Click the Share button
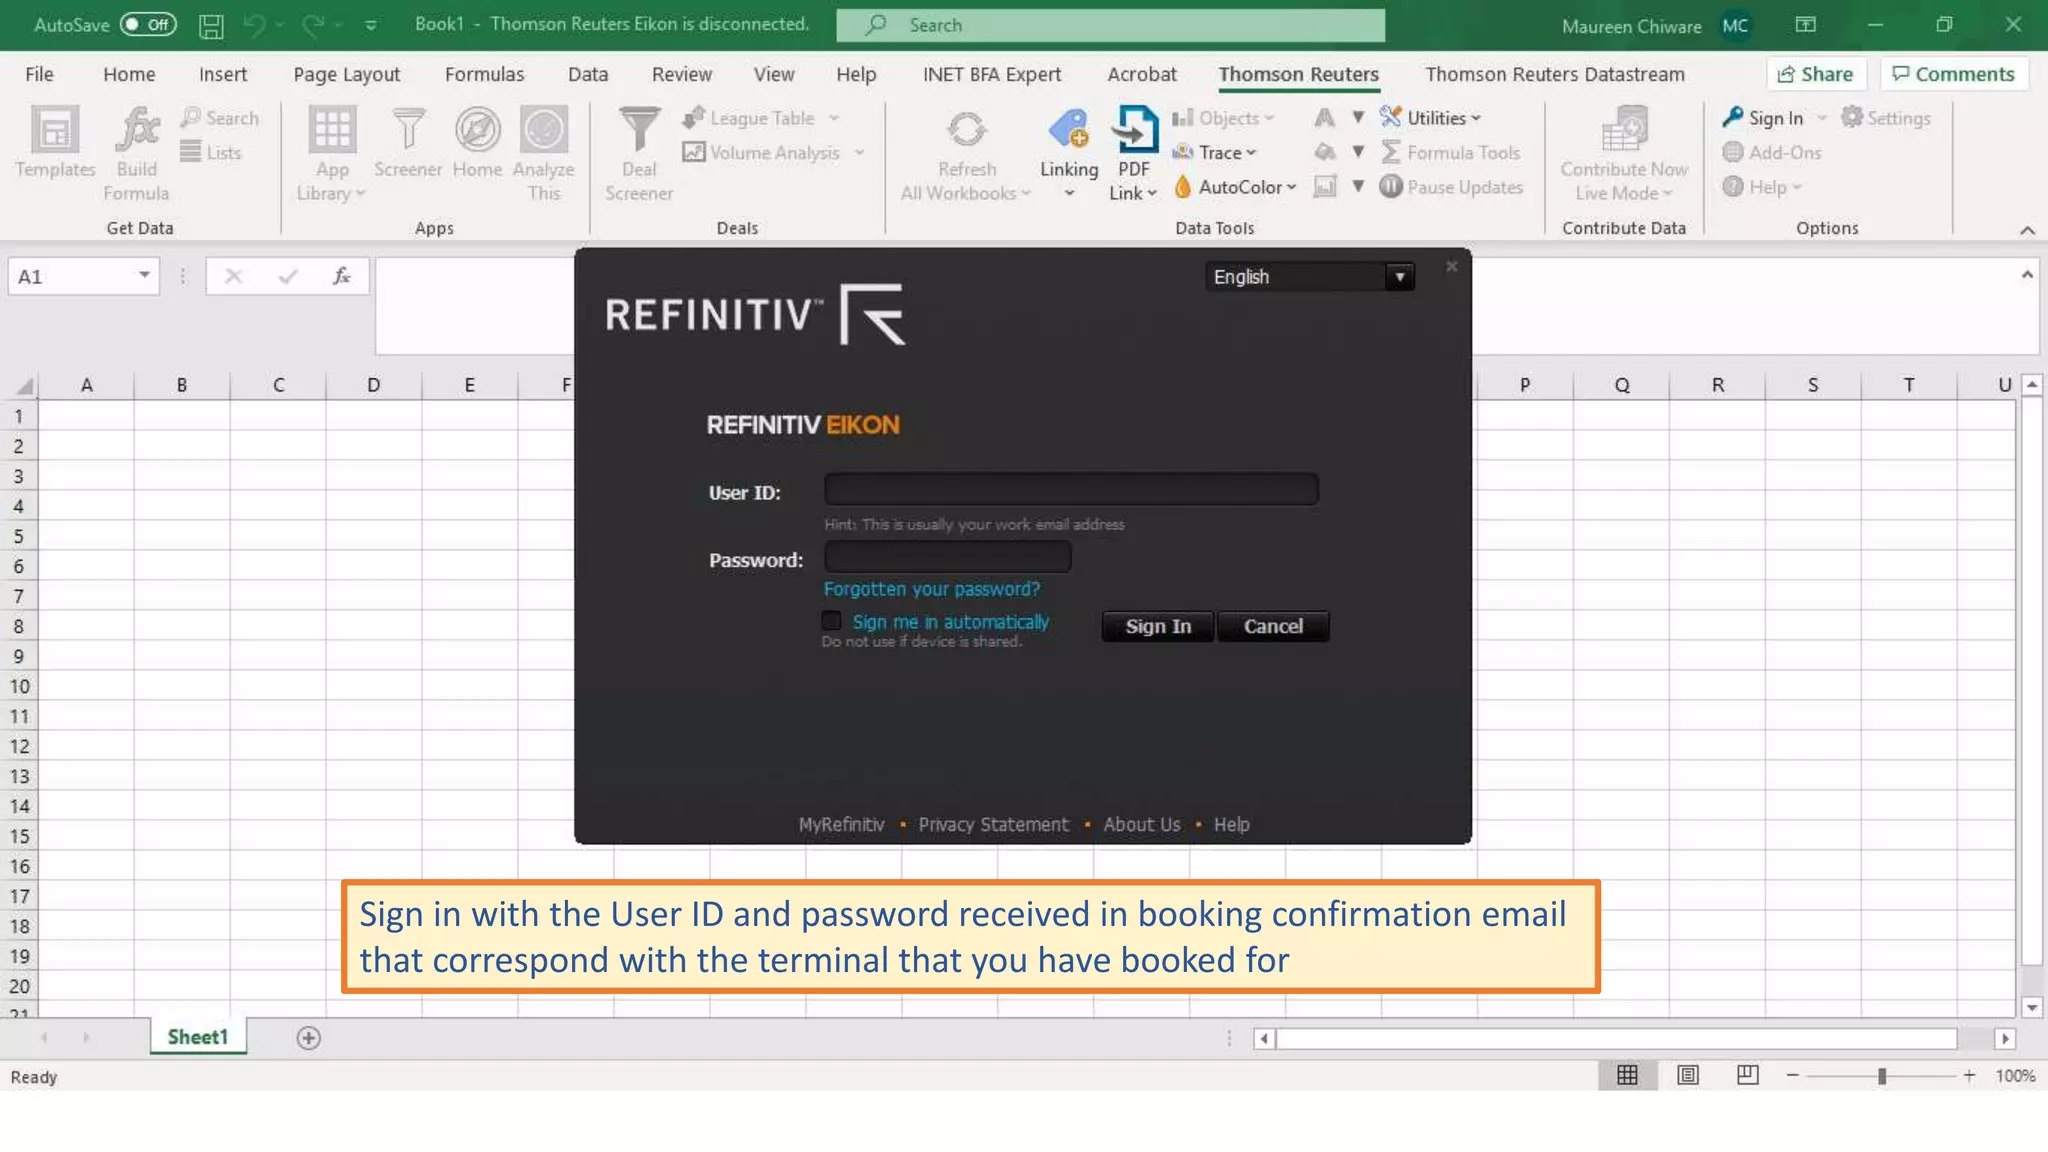This screenshot has width=2048, height=1152. [x=1816, y=74]
